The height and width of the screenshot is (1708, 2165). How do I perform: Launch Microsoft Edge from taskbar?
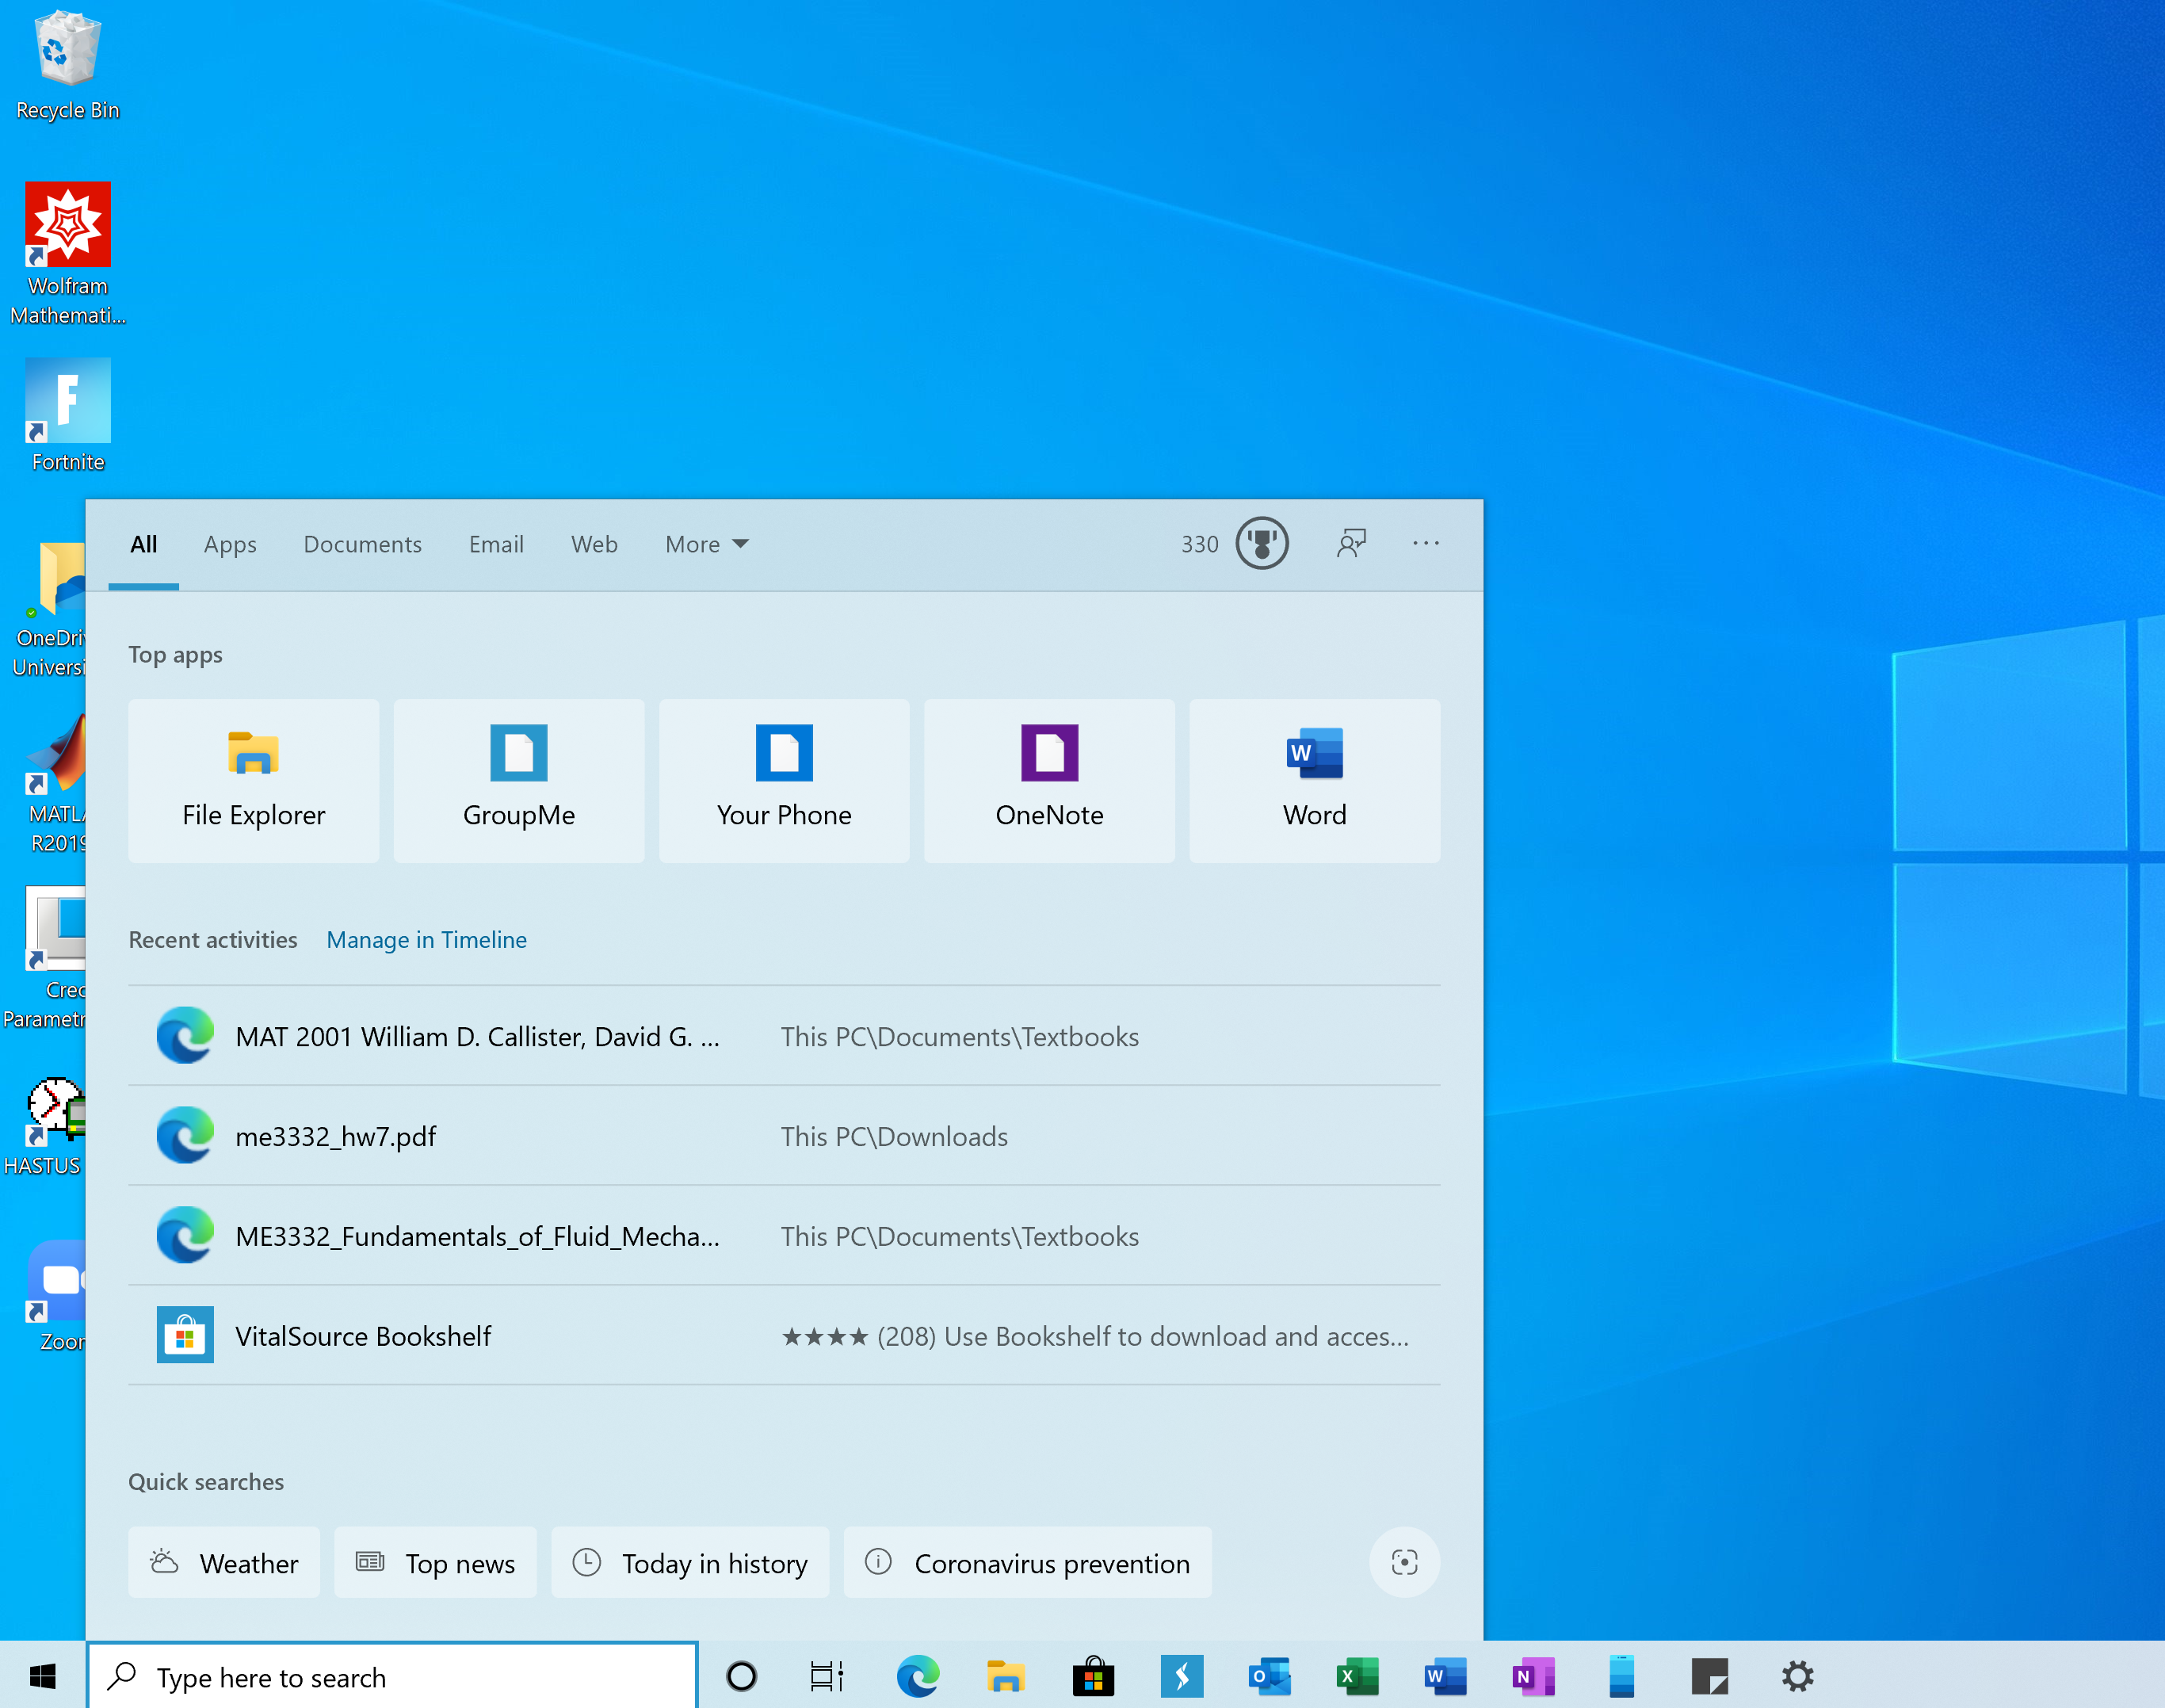click(x=917, y=1676)
